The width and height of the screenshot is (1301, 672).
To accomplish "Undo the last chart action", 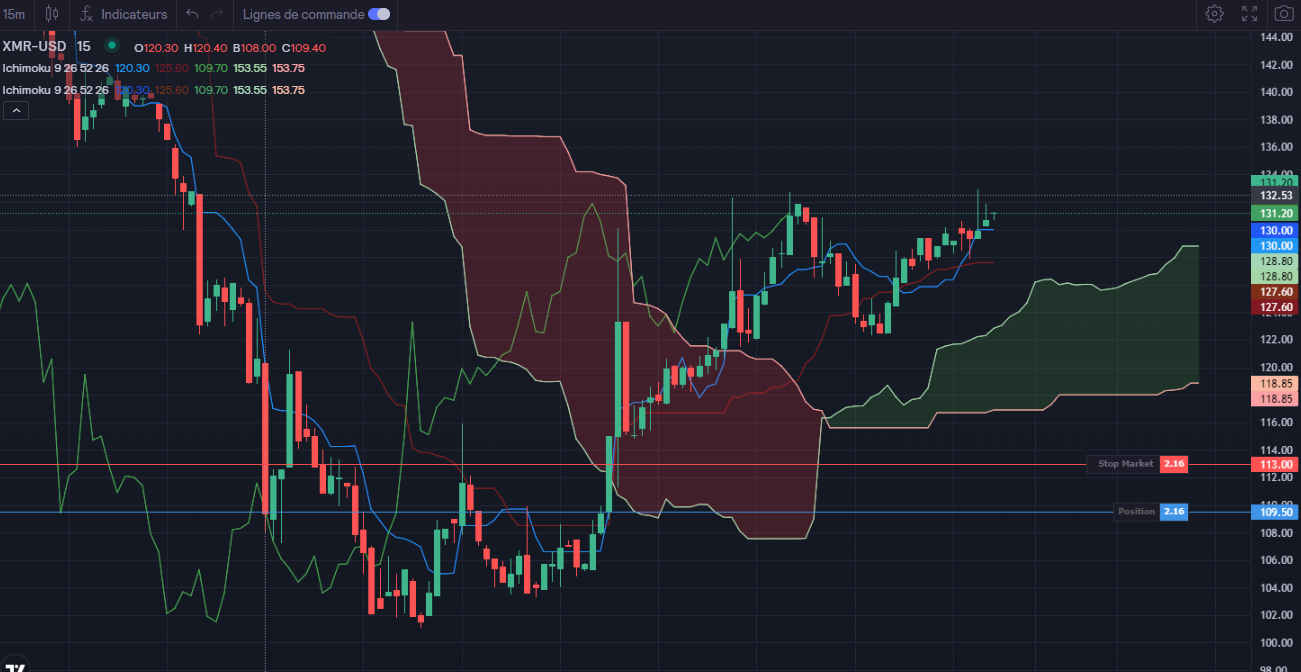I will [x=192, y=14].
